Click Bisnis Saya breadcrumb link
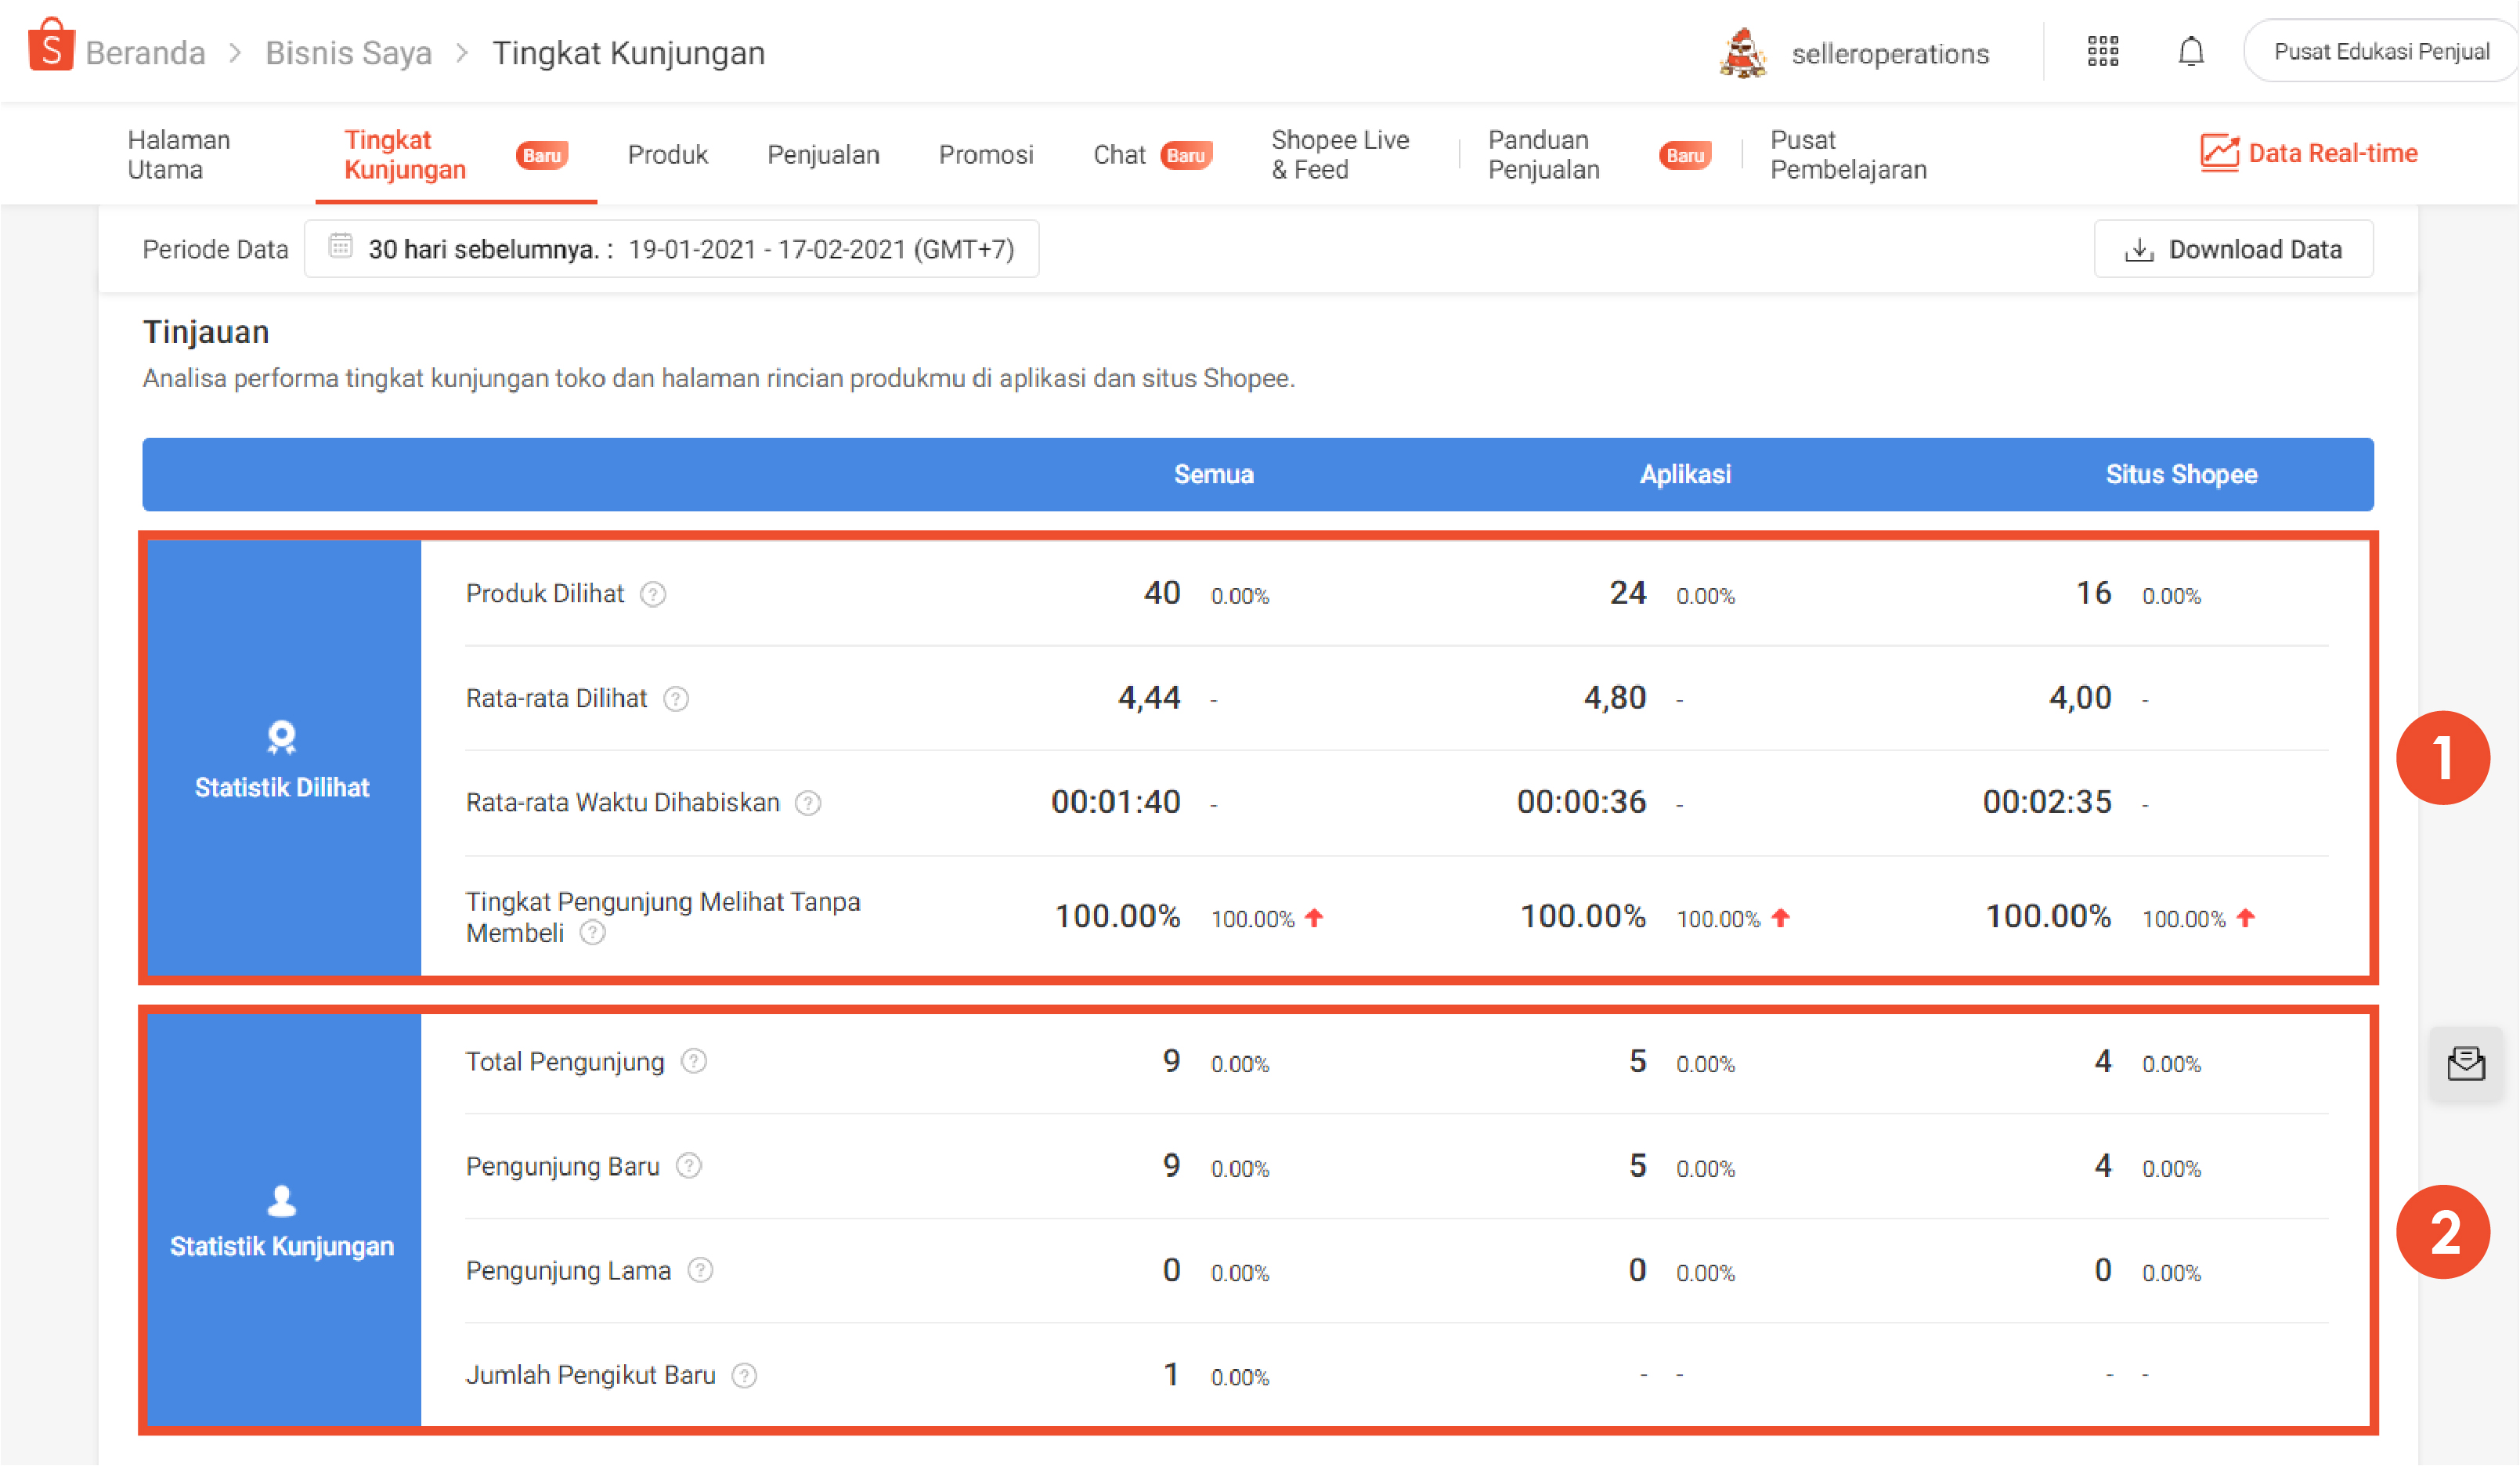 (348, 53)
